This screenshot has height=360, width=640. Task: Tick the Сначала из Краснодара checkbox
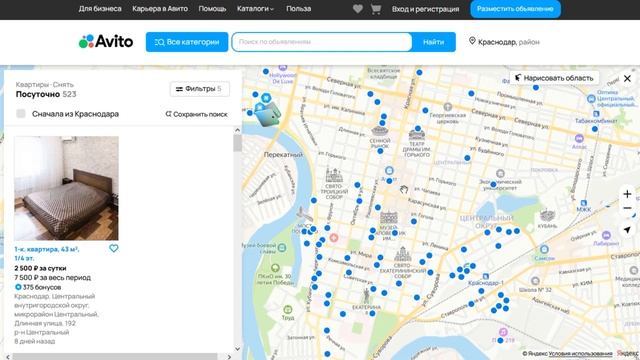[x=21, y=114]
